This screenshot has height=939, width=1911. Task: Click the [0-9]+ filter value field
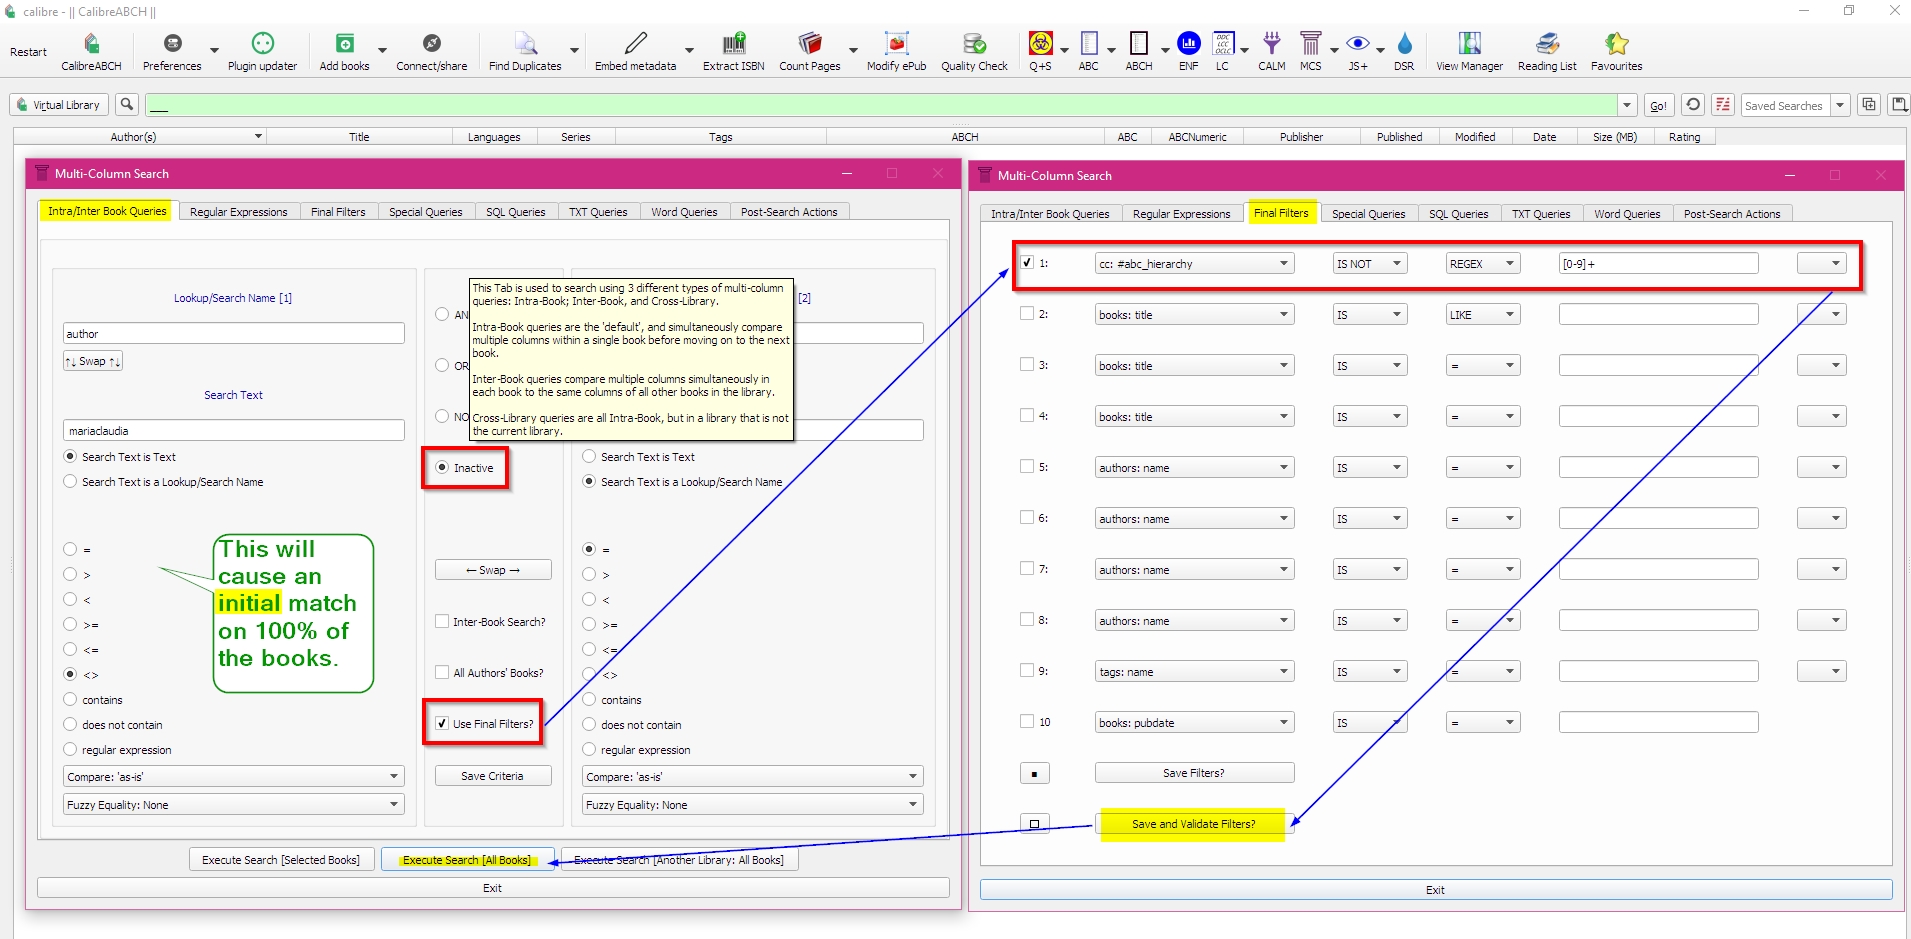[1658, 263]
